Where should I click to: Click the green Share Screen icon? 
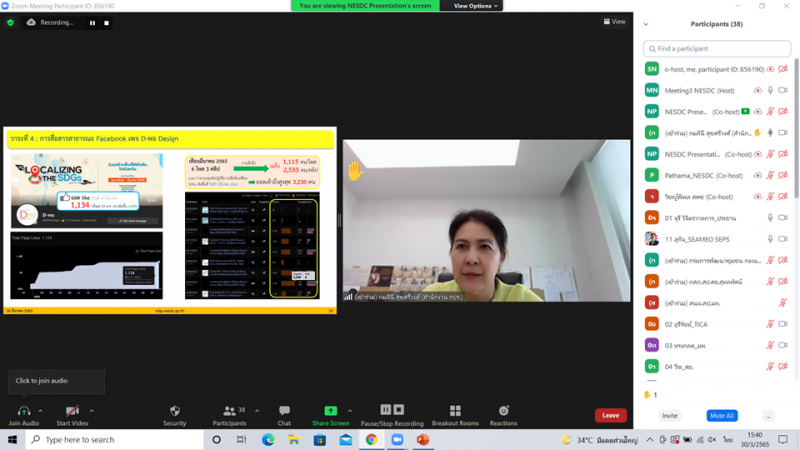pos(331,411)
